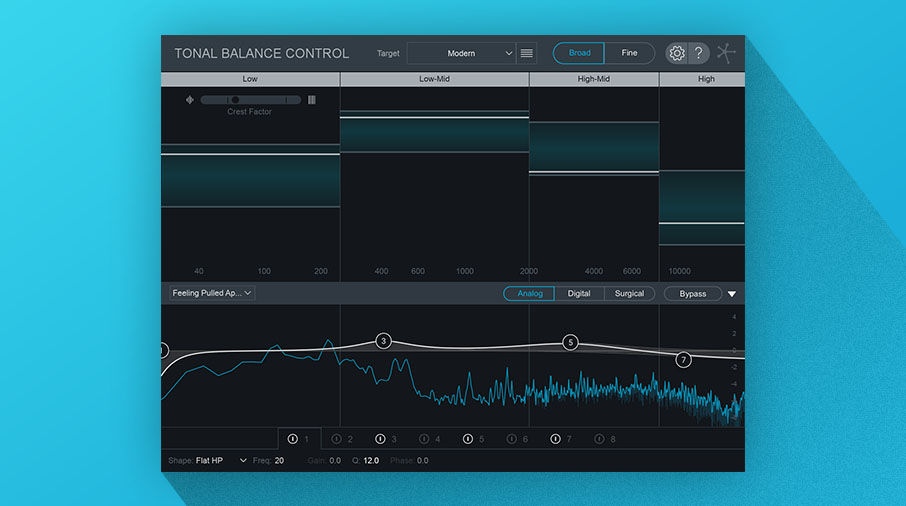Viewport: 906px width, 506px height.
Task: Open the target list menu icon
Action: [x=527, y=53]
